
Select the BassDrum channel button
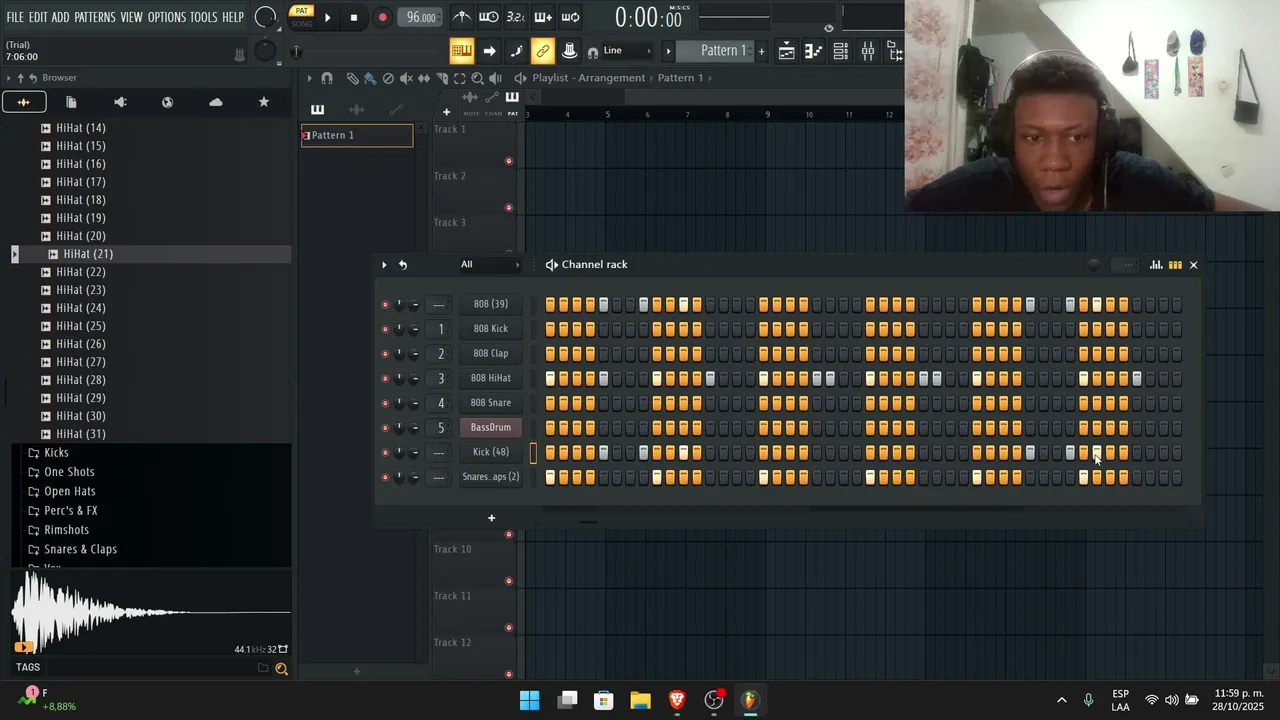pyautogui.click(x=491, y=428)
